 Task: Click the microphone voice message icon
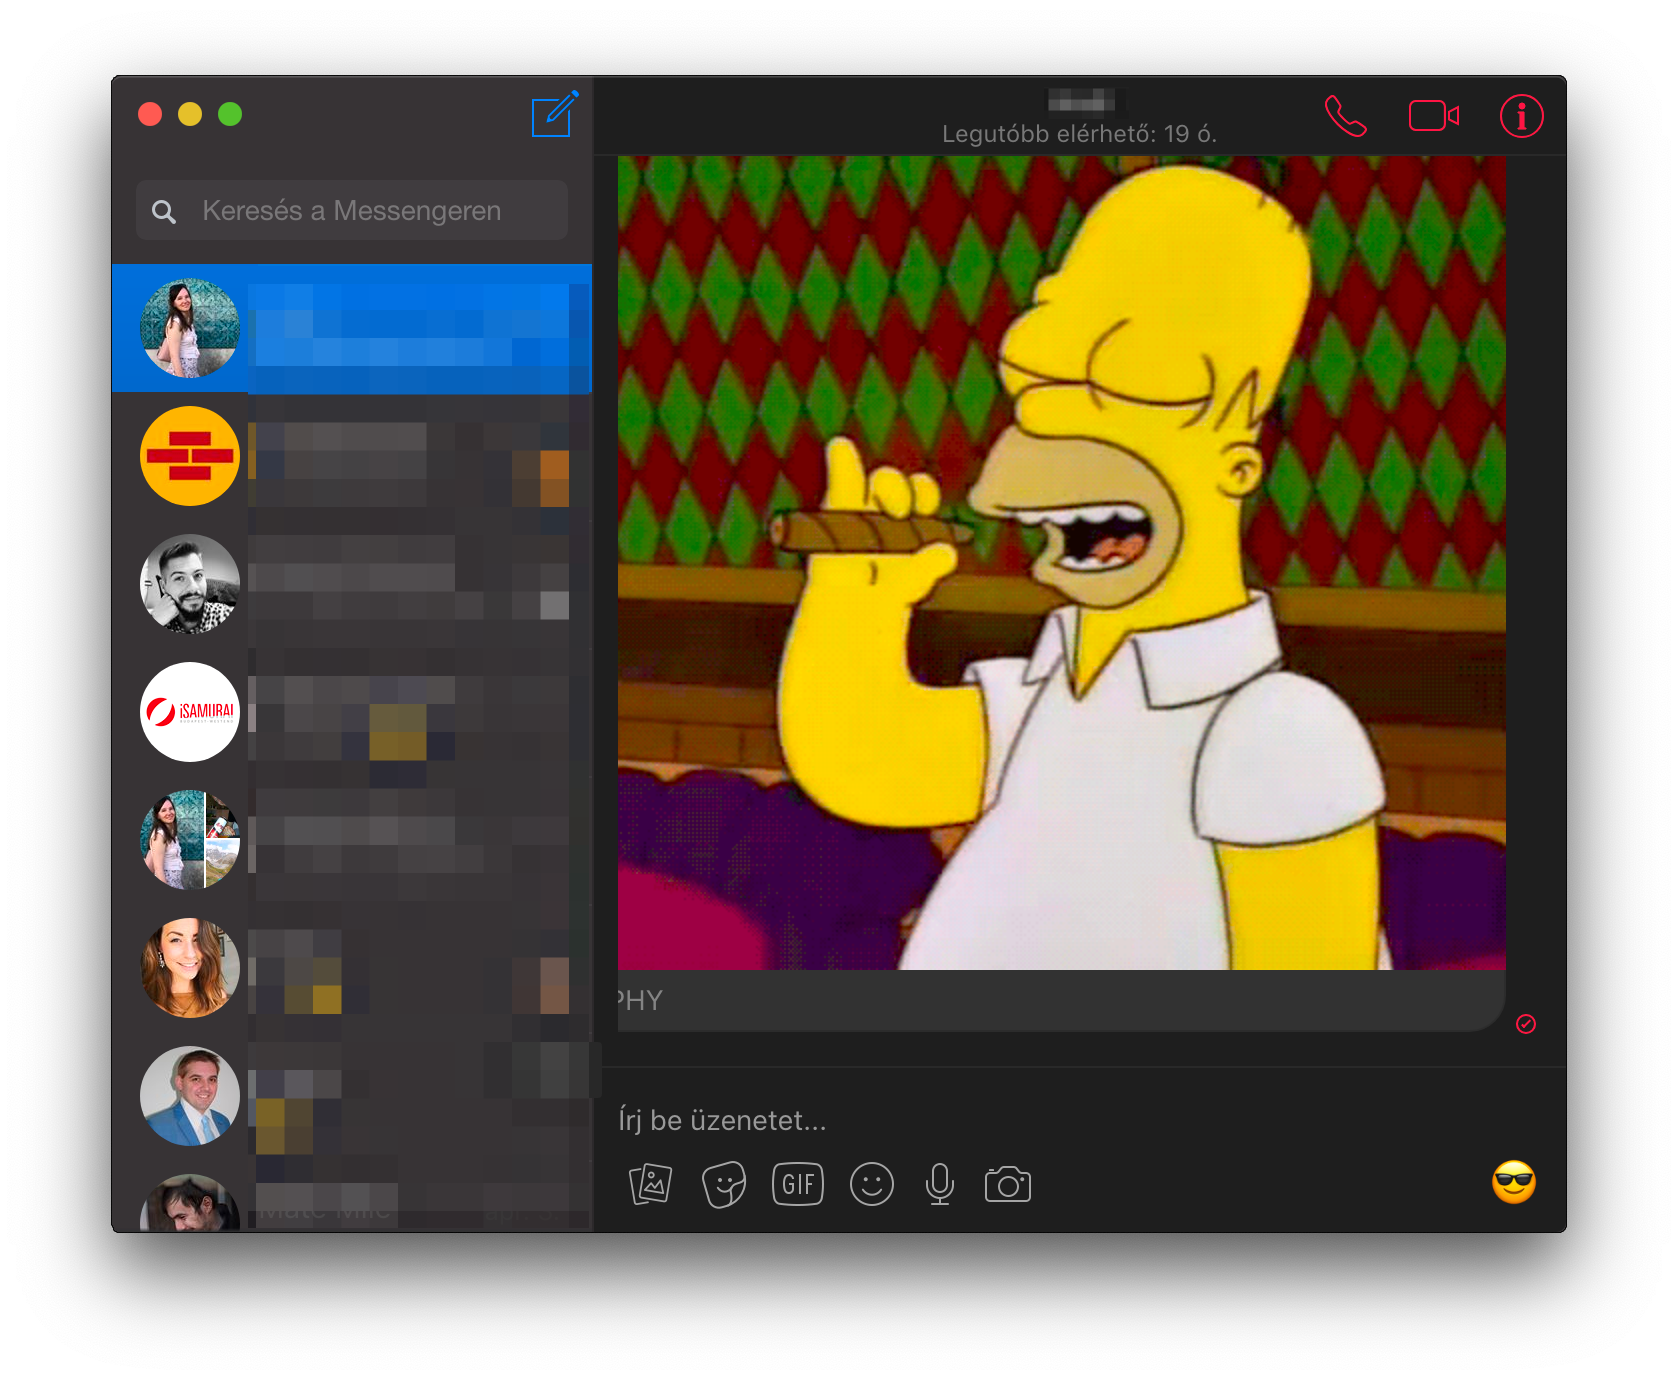coord(940,1185)
